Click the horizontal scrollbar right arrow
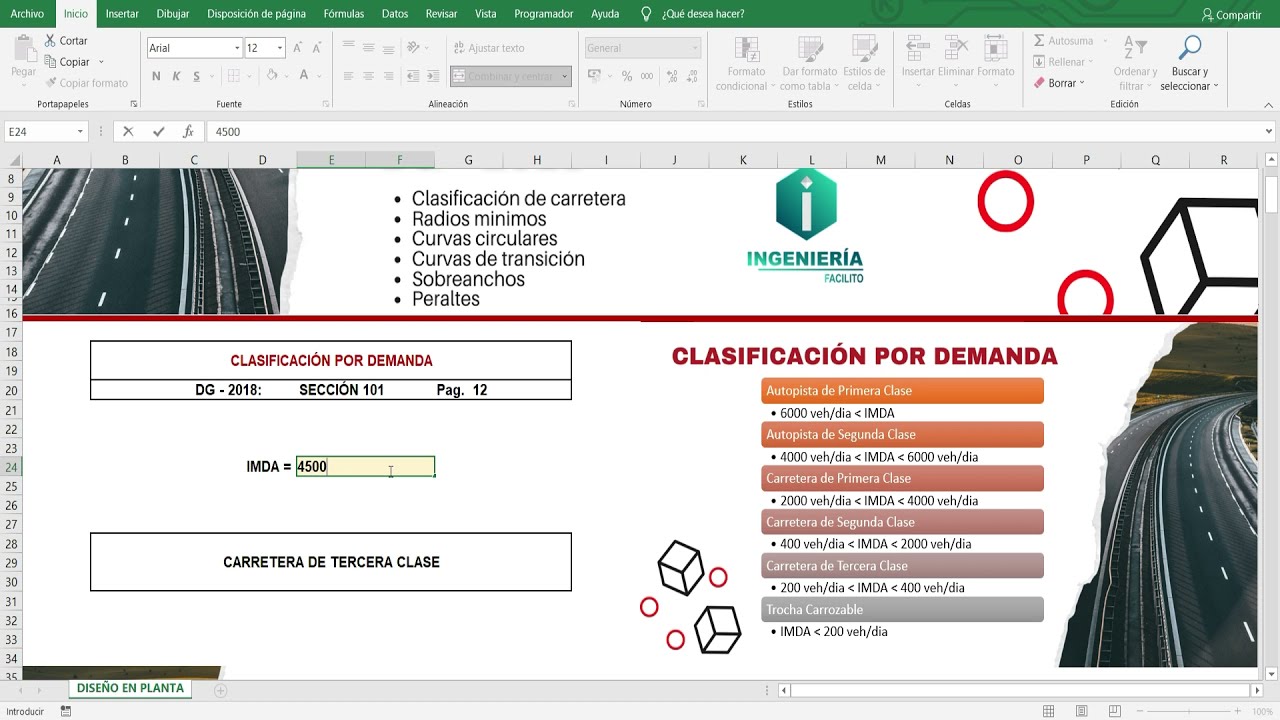The width and height of the screenshot is (1280, 720). [x=1257, y=690]
